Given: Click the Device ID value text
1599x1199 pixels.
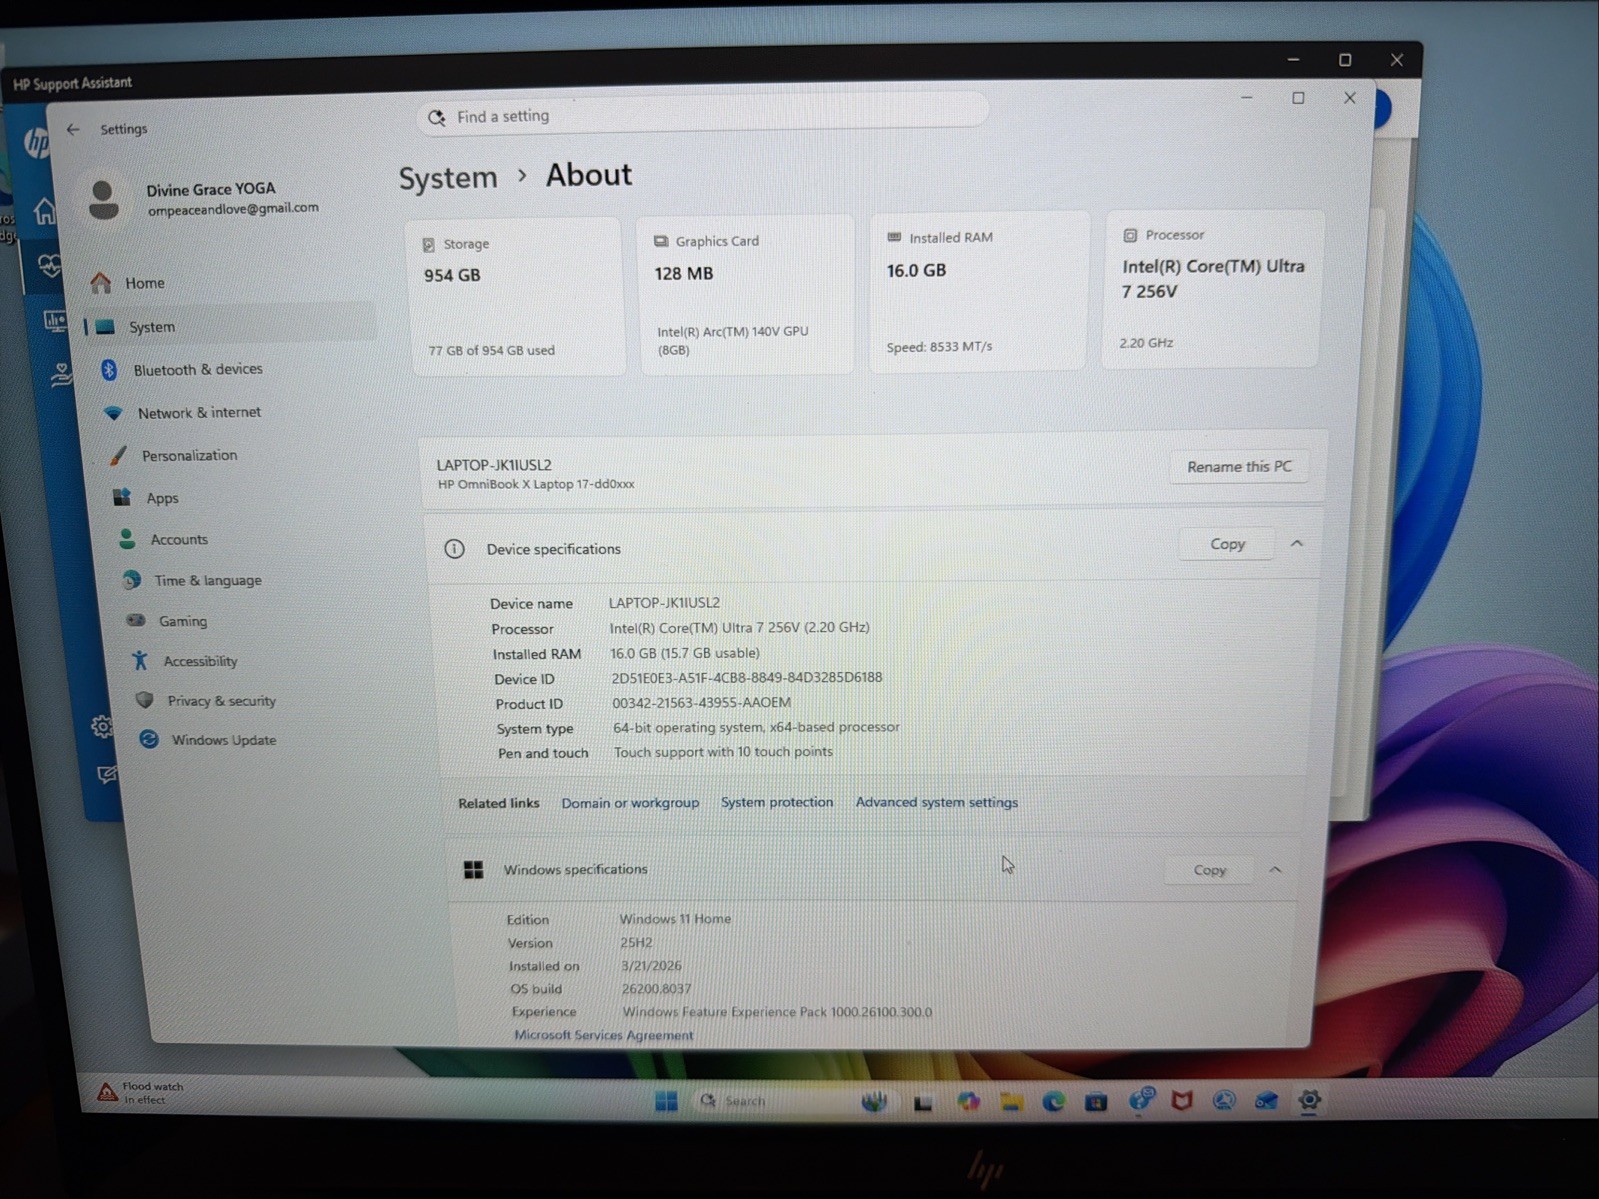Looking at the screenshot, I should coord(747,678).
